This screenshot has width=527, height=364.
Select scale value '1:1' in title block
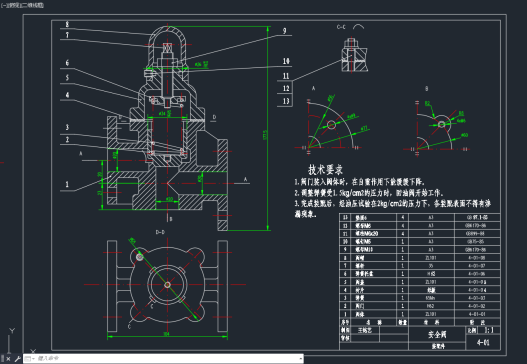(489, 330)
